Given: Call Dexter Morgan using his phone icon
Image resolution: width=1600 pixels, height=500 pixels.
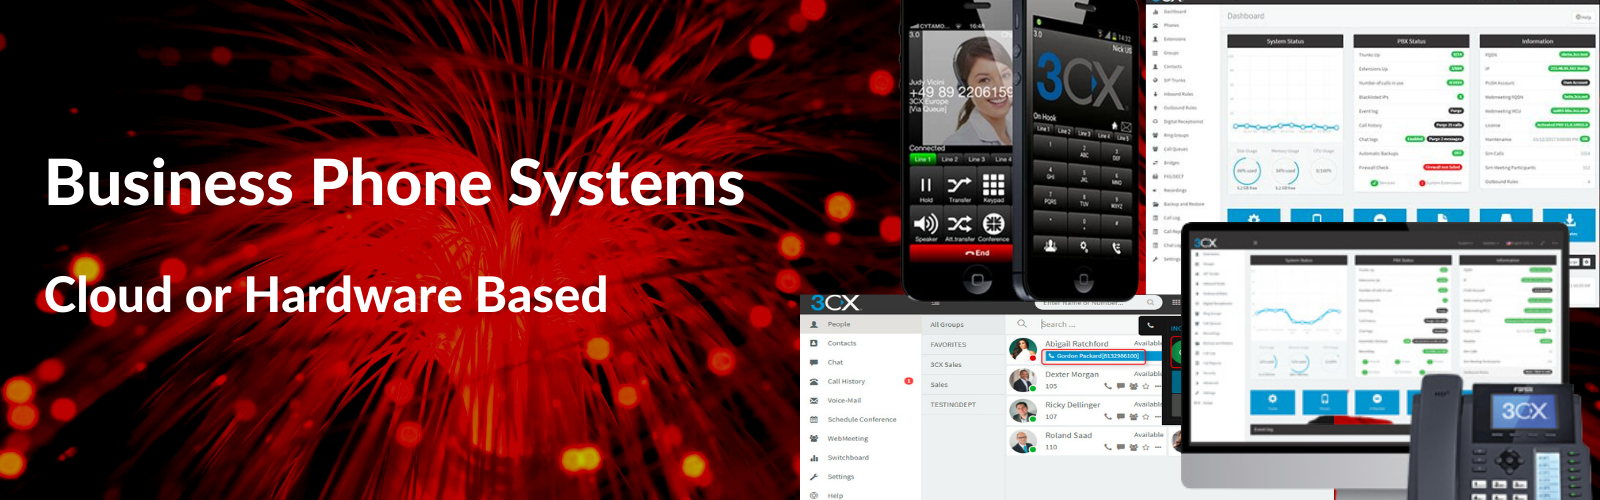Looking at the screenshot, I should (x=1107, y=386).
